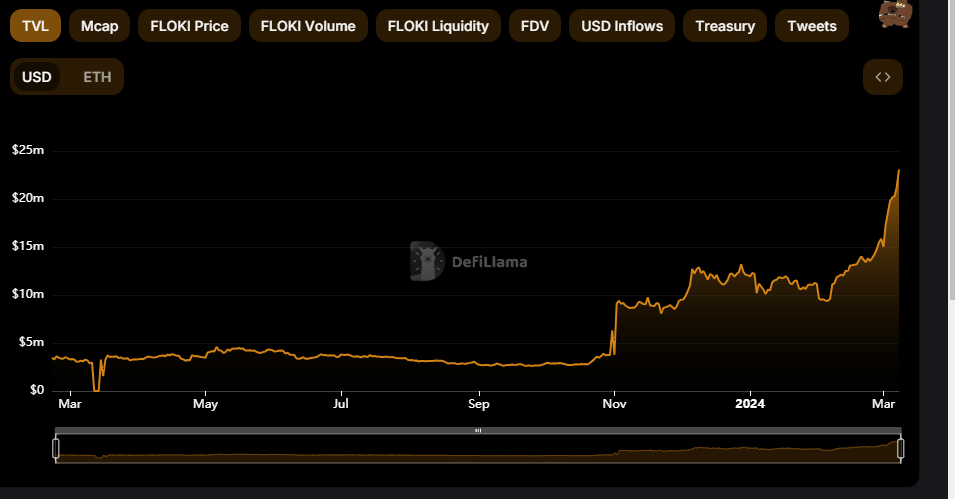Image resolution: width=955 pixels, height=499 pixels.
Task: Click the top grip bar of the range selector
Action: [478, 430]
